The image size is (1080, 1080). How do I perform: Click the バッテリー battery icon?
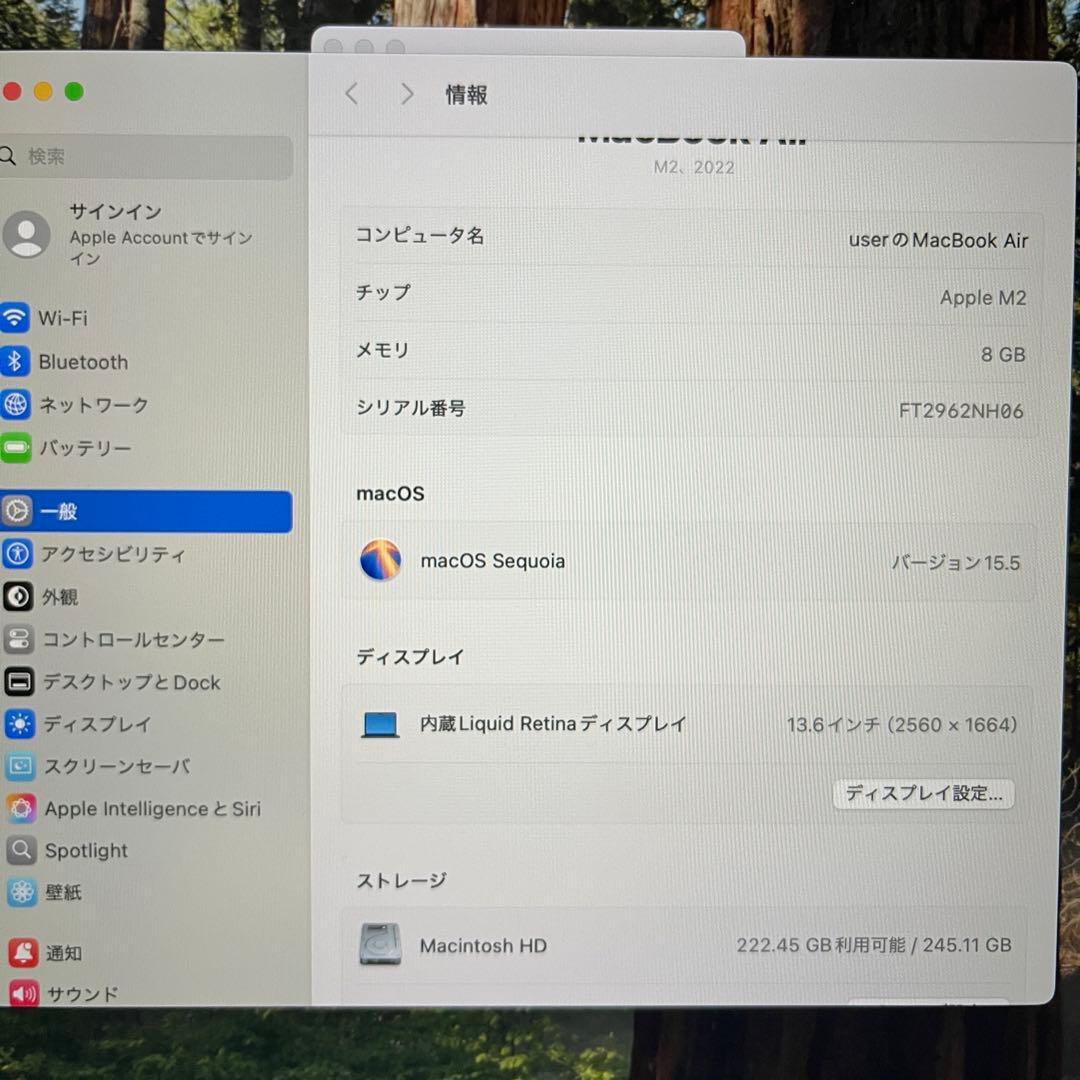point(16,448)
